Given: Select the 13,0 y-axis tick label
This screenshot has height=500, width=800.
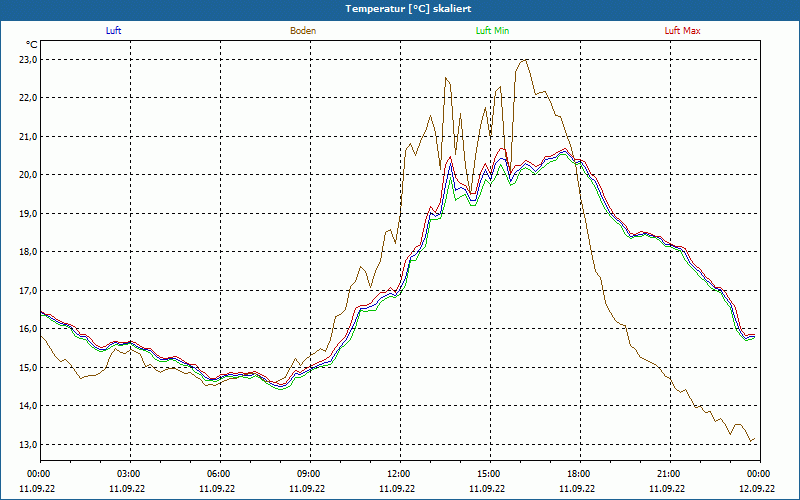Looking at the screenshot, I should [x=27, y=444].
